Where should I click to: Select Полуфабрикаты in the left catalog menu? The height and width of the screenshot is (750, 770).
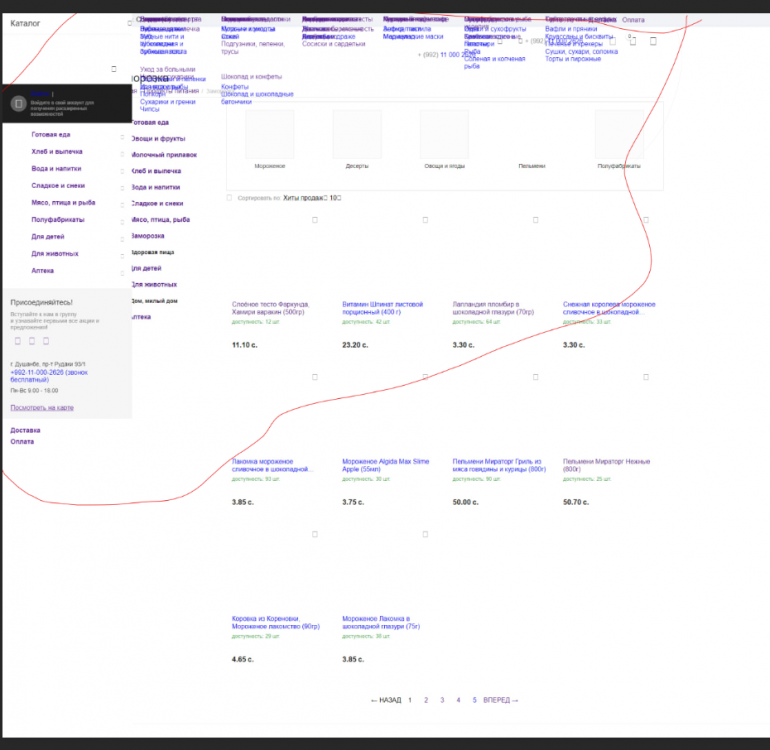57,220
